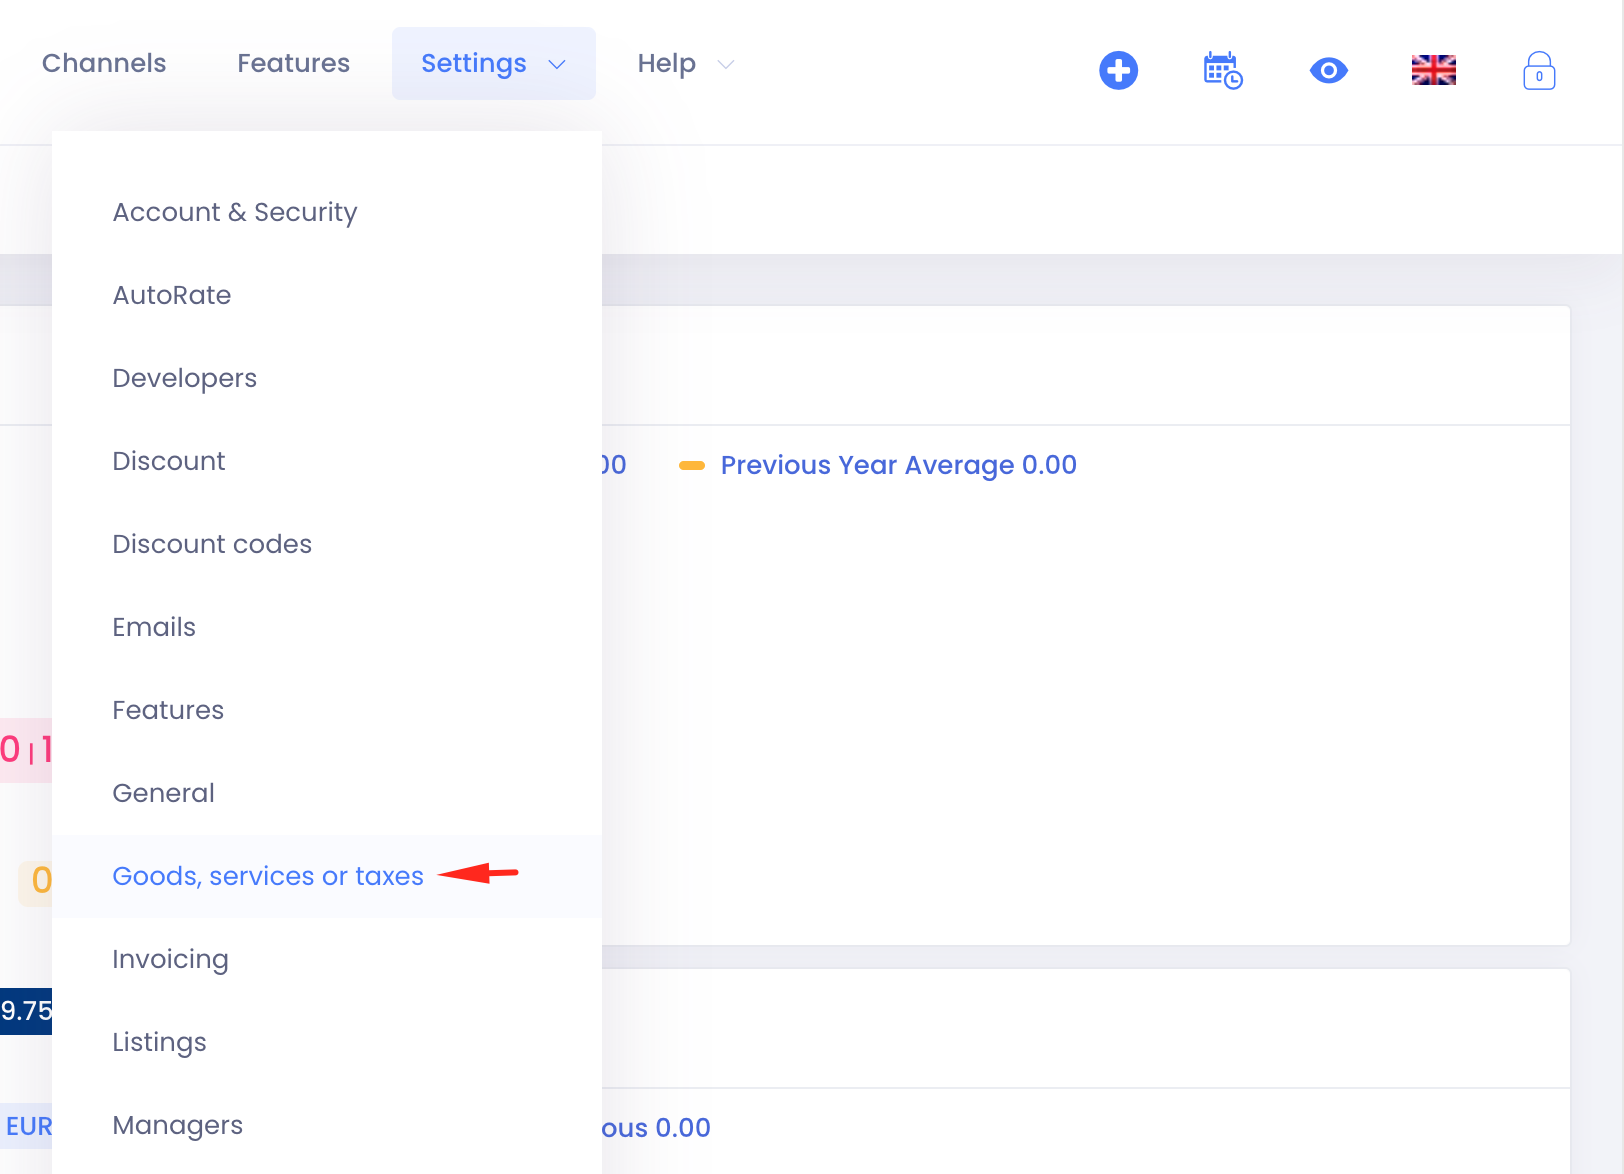Click the blue plus icon to add new
1624x1174 pixels.
coord(1118,70)
